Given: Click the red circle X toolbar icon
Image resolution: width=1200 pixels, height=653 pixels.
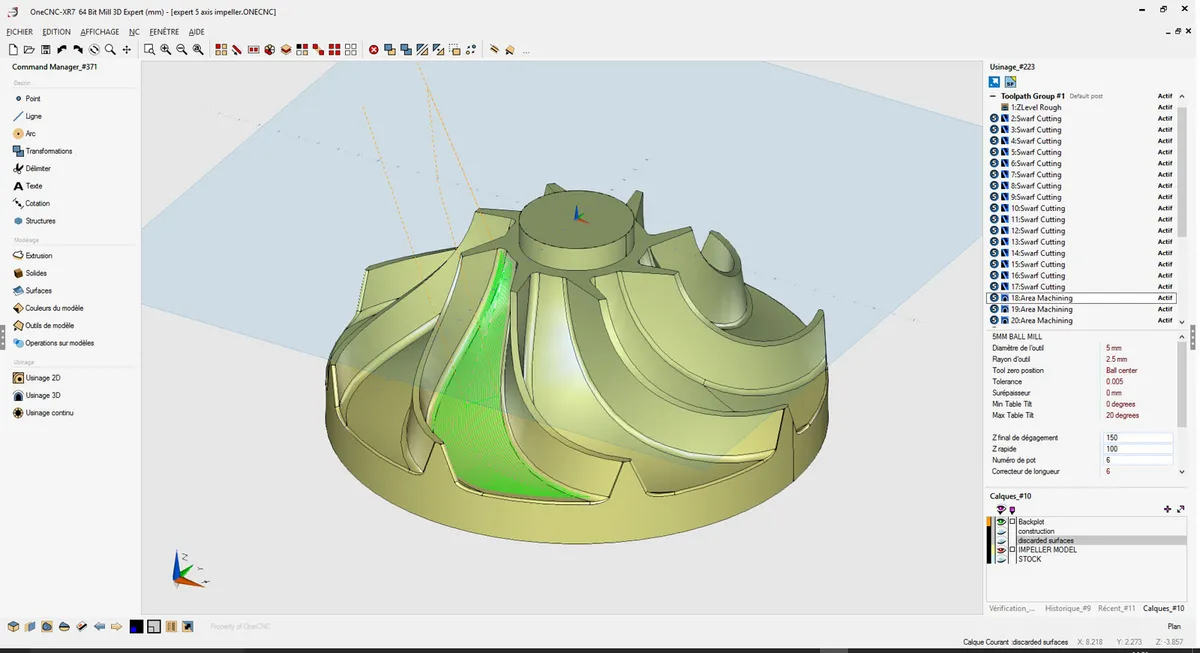Looking at the screenshot, I should coord(374,49).
